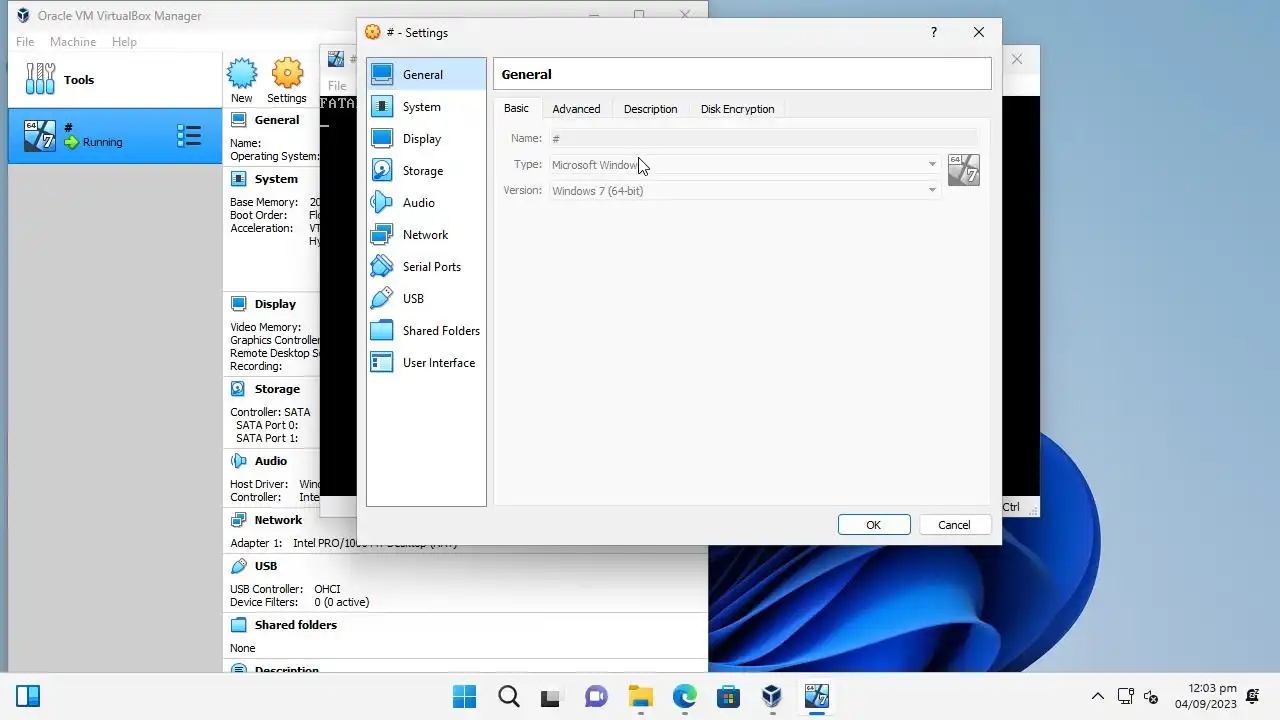
Task: Click OK in the Settings dialog
Action: point(874,525)
